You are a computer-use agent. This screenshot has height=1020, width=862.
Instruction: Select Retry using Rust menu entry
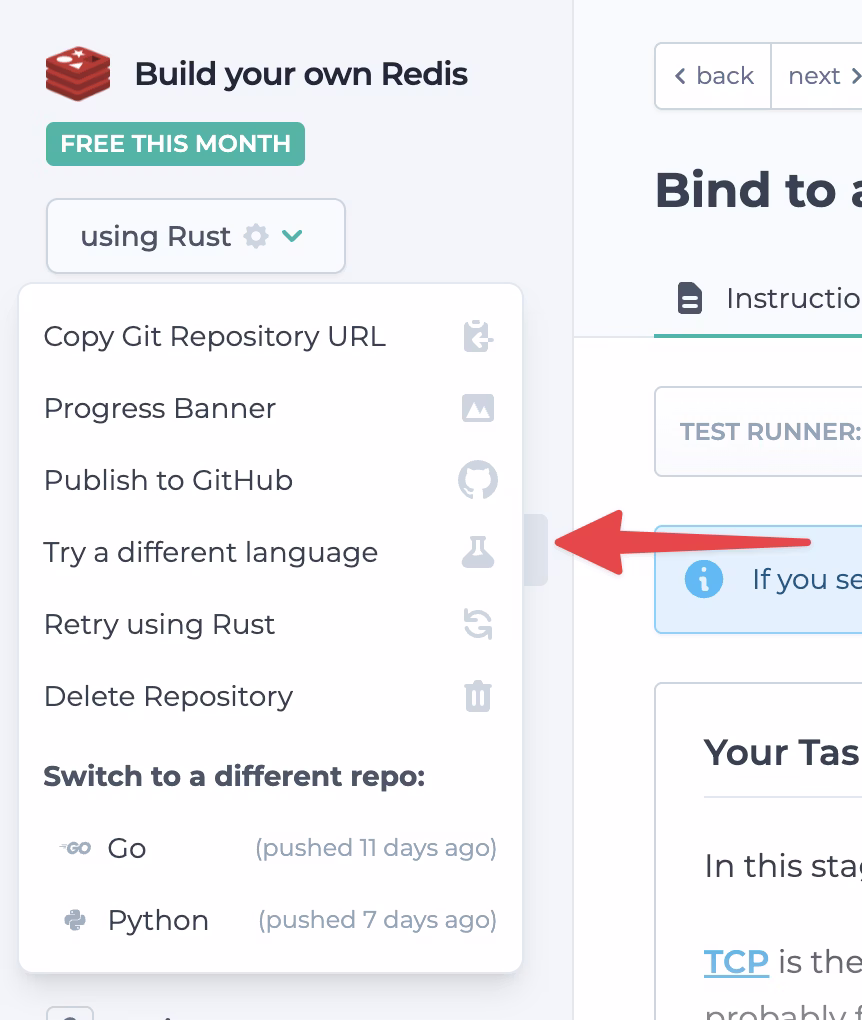(x=160, y=625)
